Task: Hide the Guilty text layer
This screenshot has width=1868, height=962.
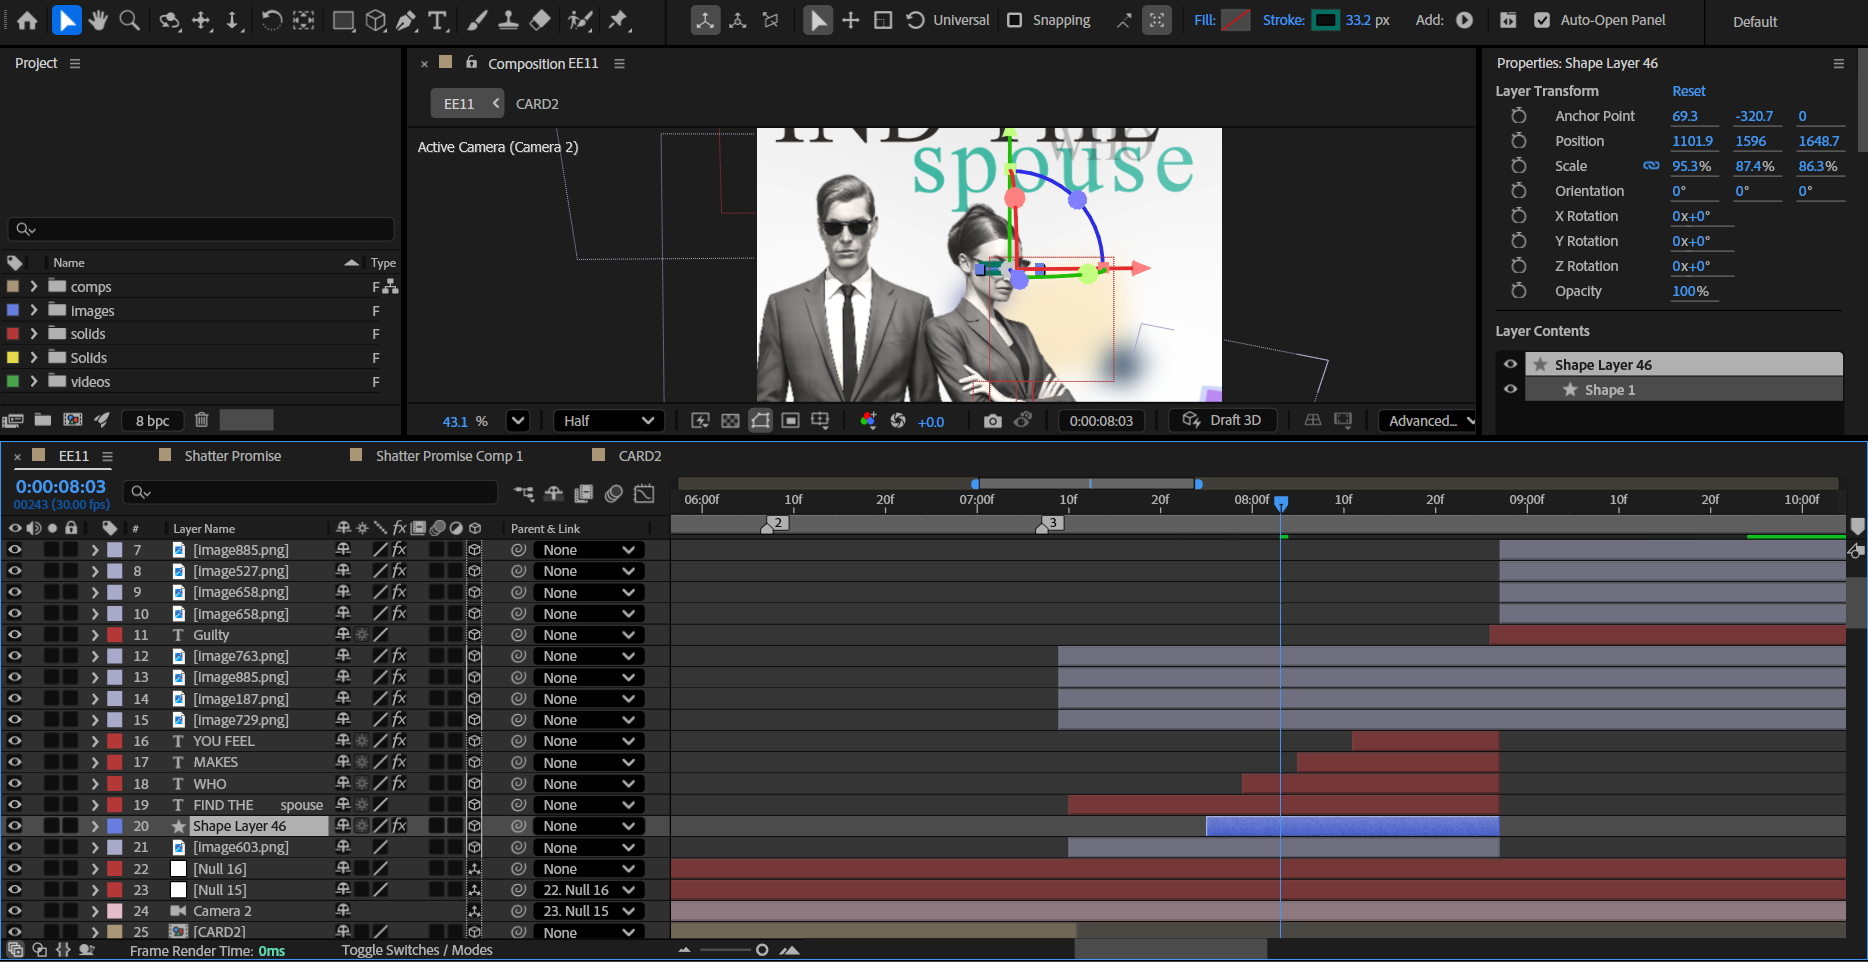Action: [14, 635]
